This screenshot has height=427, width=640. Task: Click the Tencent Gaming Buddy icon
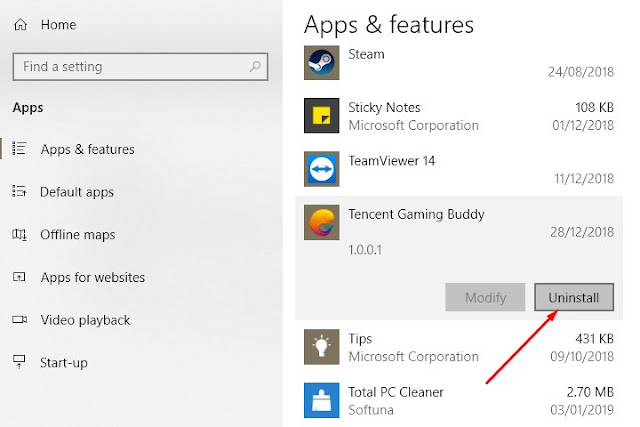tap(321, 222)
